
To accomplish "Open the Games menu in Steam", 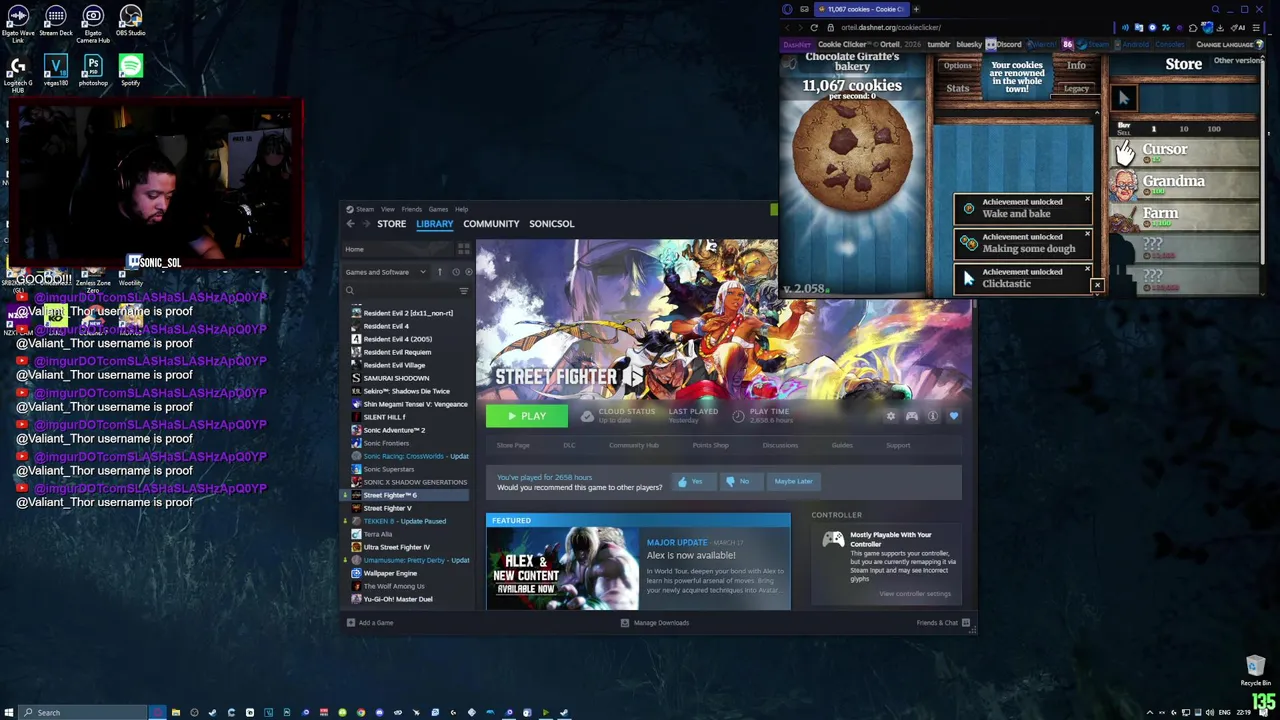I will (x=438, y=209).
